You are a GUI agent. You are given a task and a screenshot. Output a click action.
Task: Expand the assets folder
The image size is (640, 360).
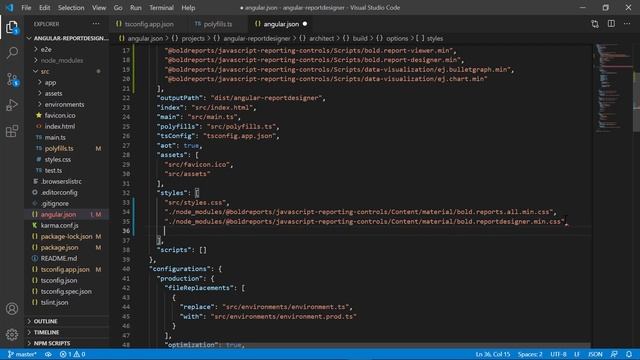point(53,93)
